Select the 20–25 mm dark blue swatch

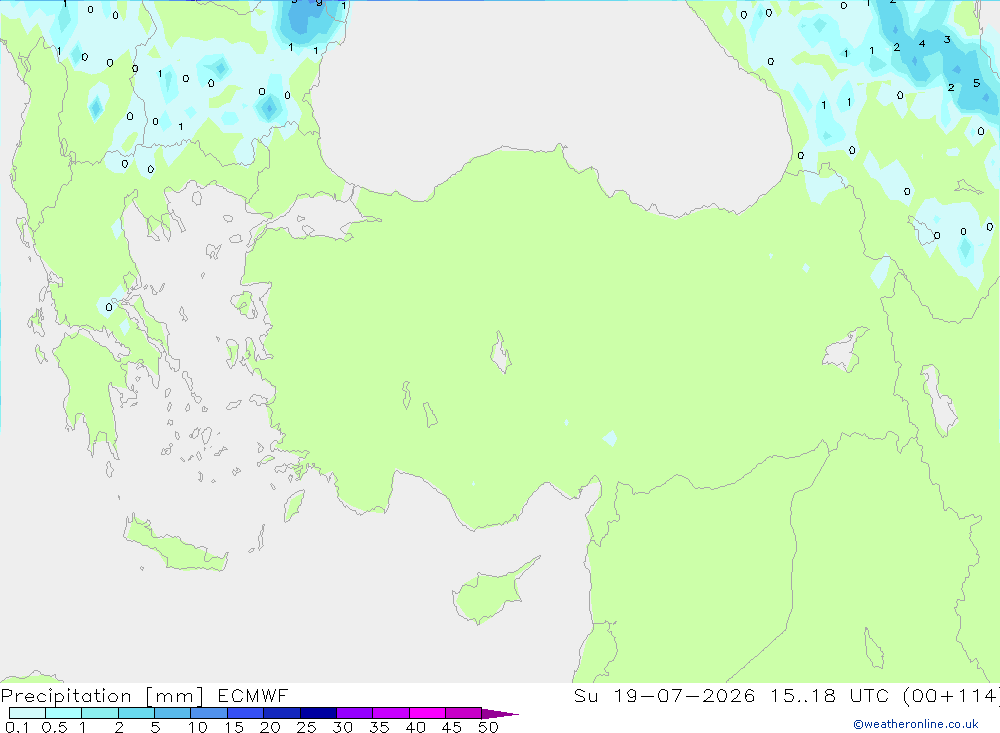tap(281, 713)
